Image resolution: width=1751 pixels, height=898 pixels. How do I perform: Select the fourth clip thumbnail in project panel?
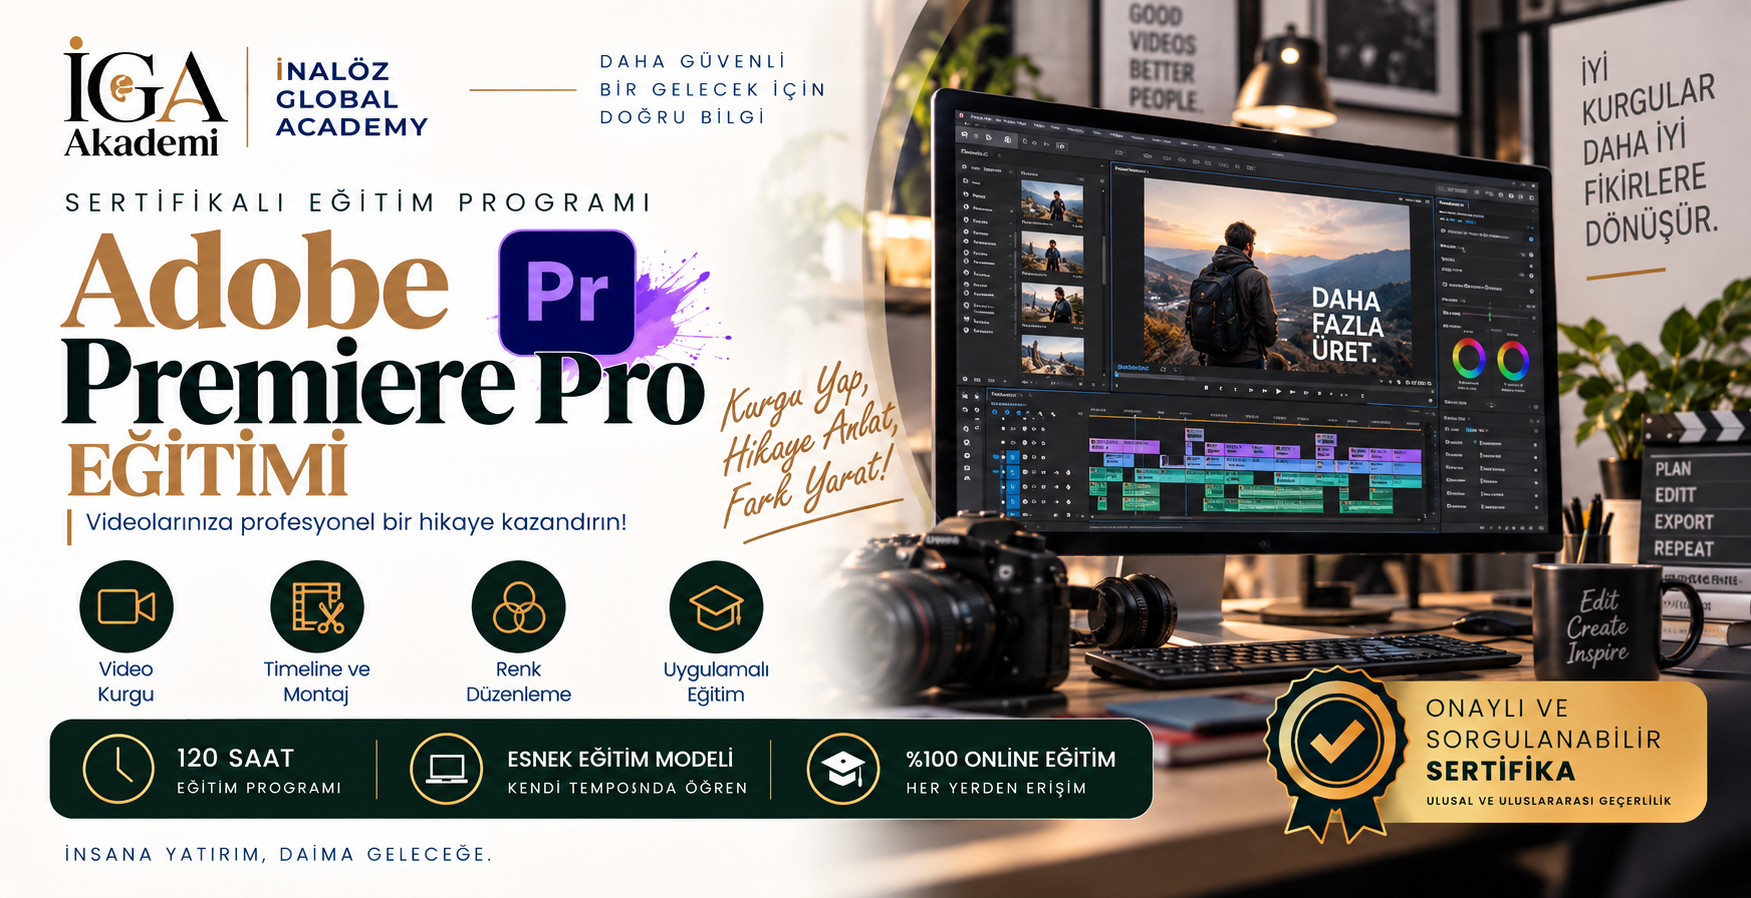click(x=1052, y=354)
